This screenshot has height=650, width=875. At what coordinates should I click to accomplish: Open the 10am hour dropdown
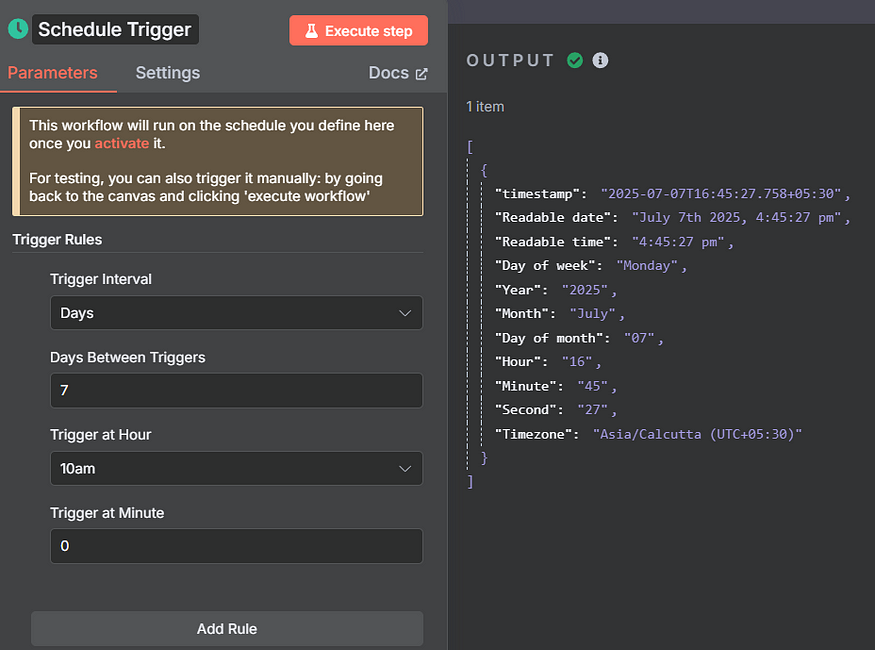[x=237, y=469]
